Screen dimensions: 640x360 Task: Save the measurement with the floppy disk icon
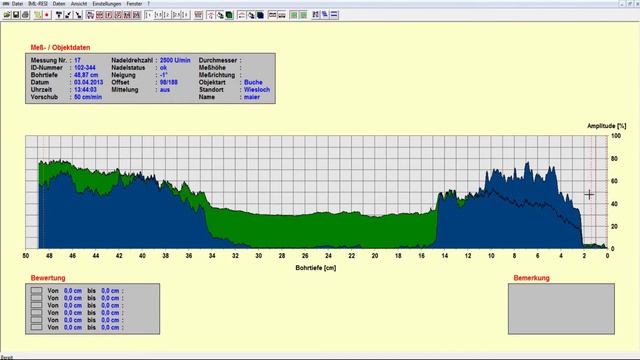[16, 15]
